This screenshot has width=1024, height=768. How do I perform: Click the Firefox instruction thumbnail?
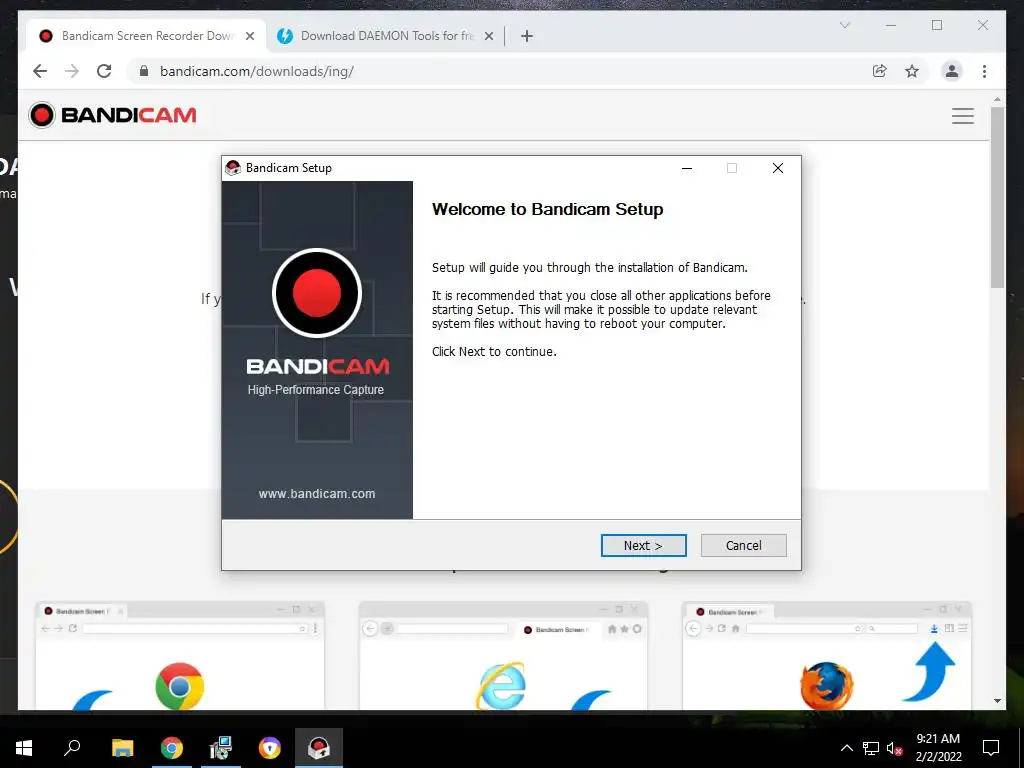[827, 656]
